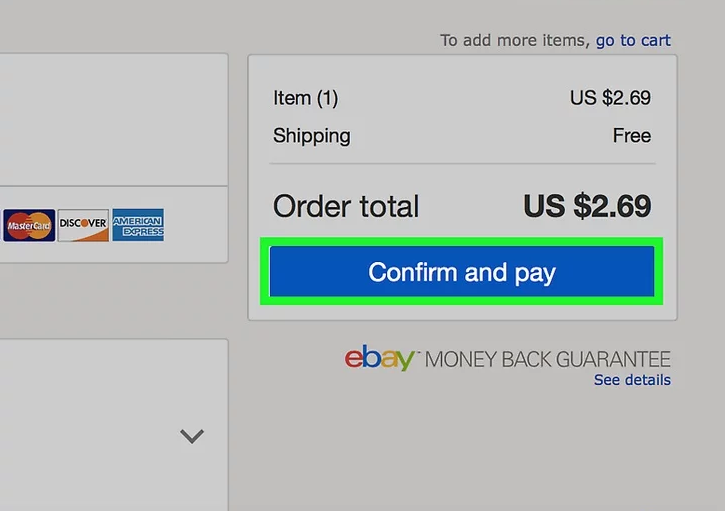Click the divider line above Order total

tap(462, 163)
